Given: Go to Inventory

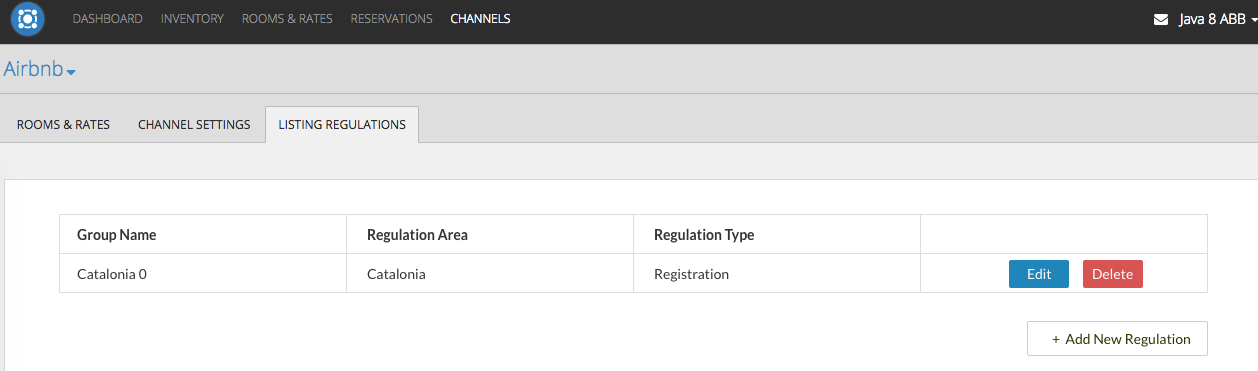Looking at the screenshot, I should (192, 19).
